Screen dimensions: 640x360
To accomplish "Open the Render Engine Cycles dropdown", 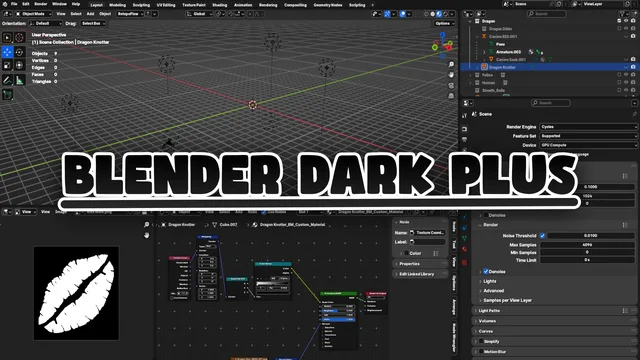I will (588, 127).
